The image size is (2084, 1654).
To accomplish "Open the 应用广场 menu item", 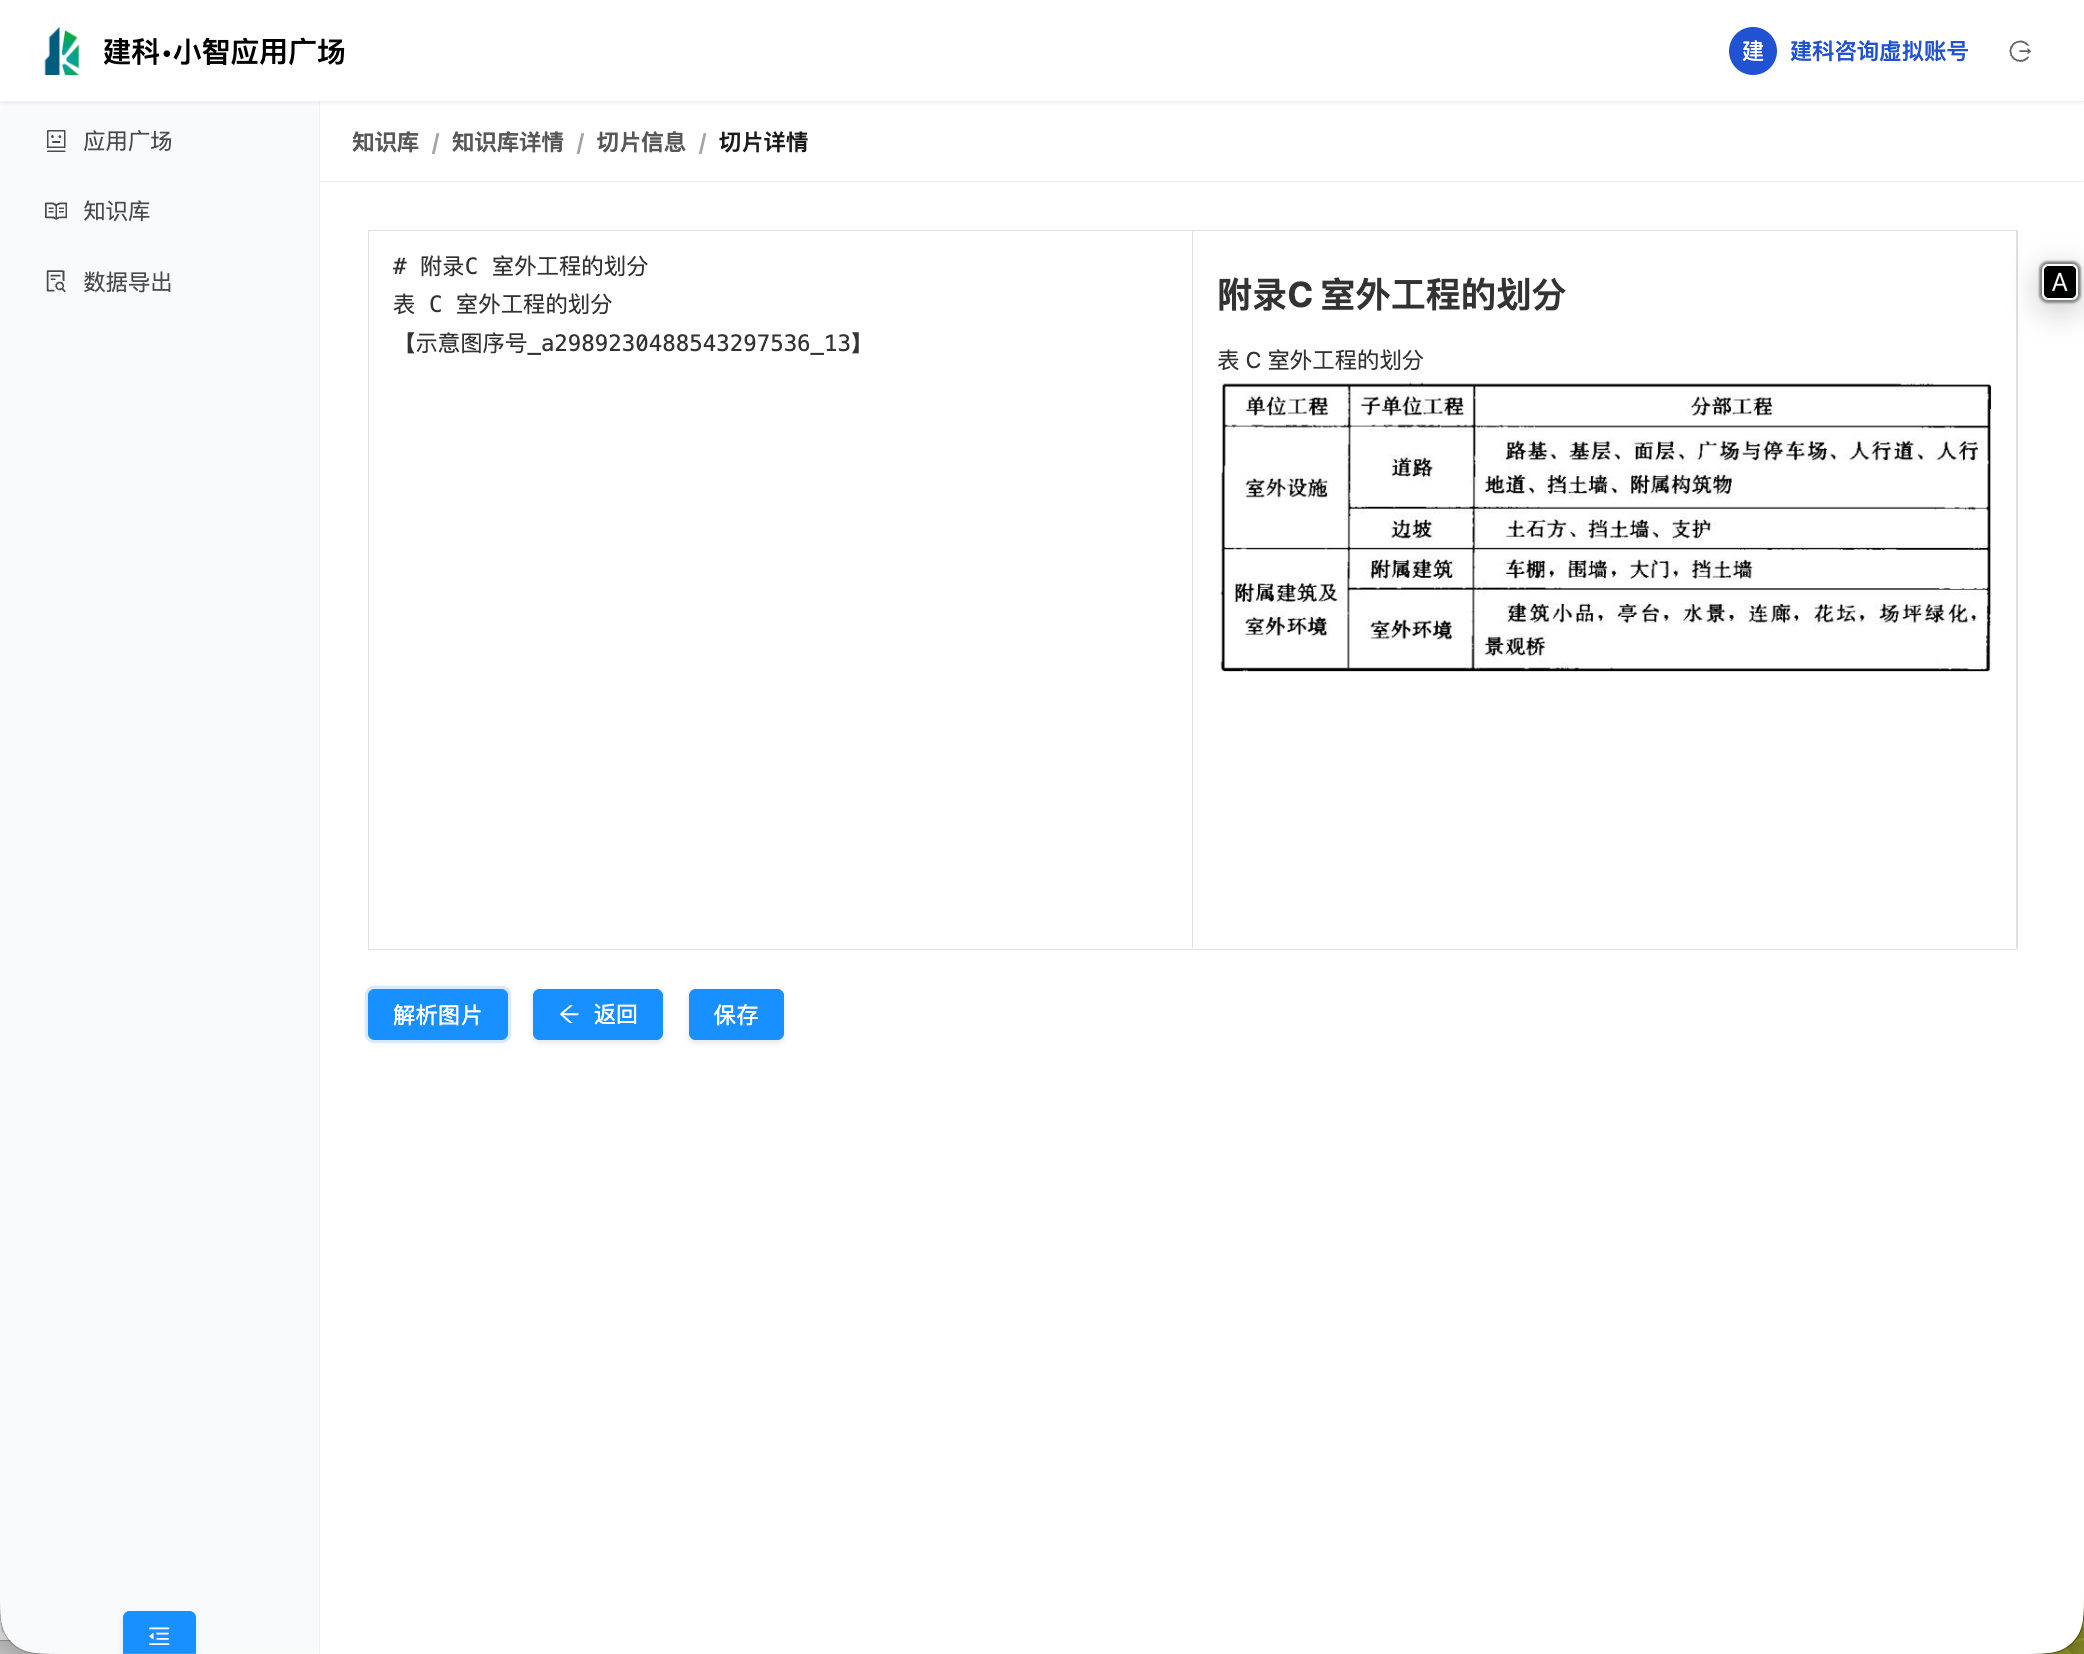I will pos(127,141).
